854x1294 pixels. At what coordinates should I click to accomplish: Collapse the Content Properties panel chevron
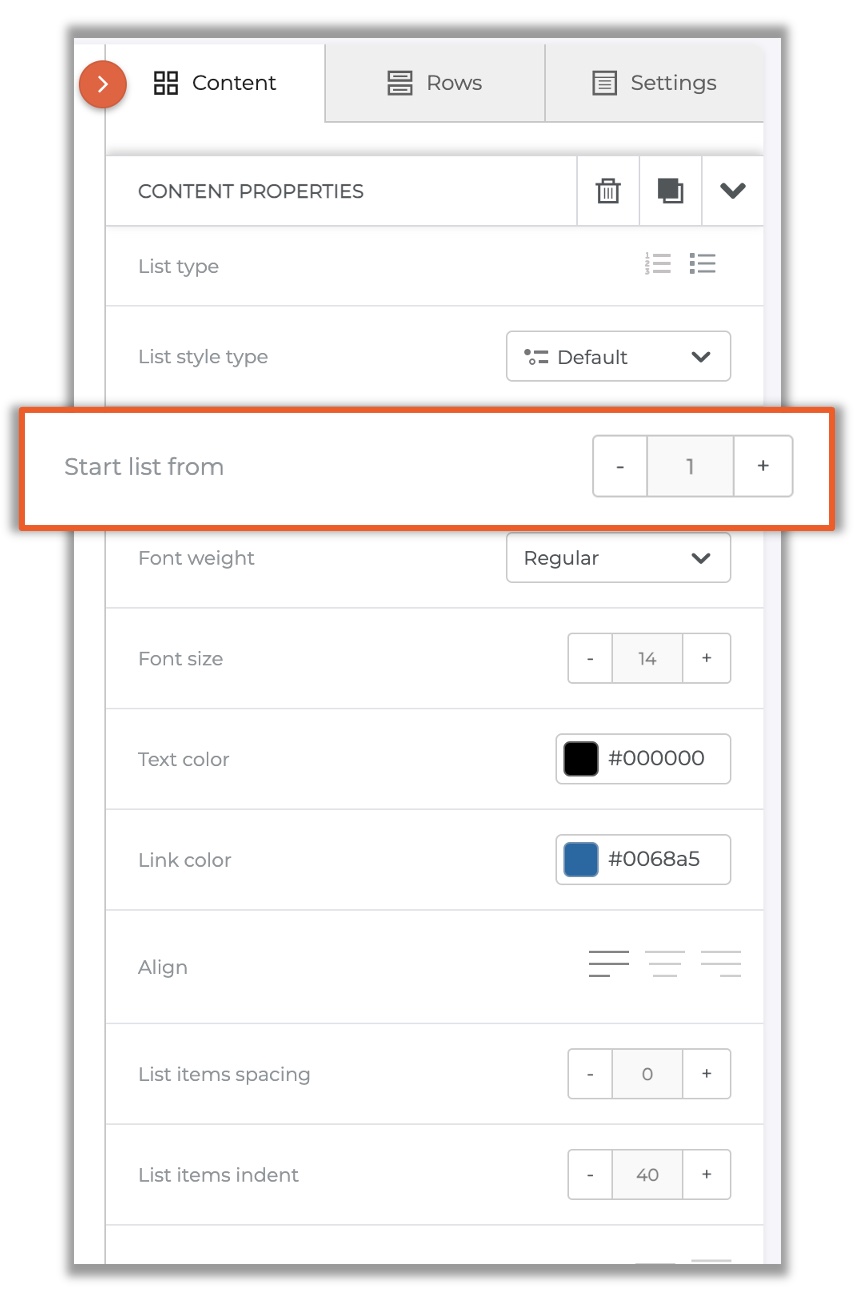click(x=733, y=191)
